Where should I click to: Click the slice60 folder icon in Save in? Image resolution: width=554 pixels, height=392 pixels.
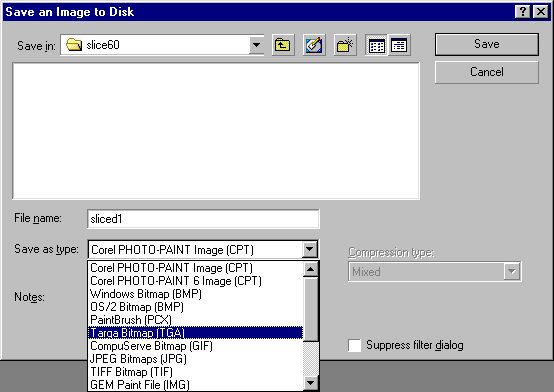(74, 45)
